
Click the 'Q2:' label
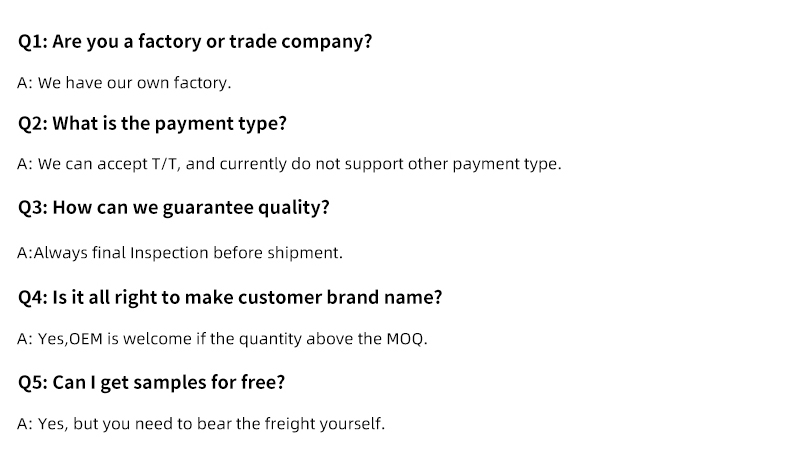pos(33,124)
